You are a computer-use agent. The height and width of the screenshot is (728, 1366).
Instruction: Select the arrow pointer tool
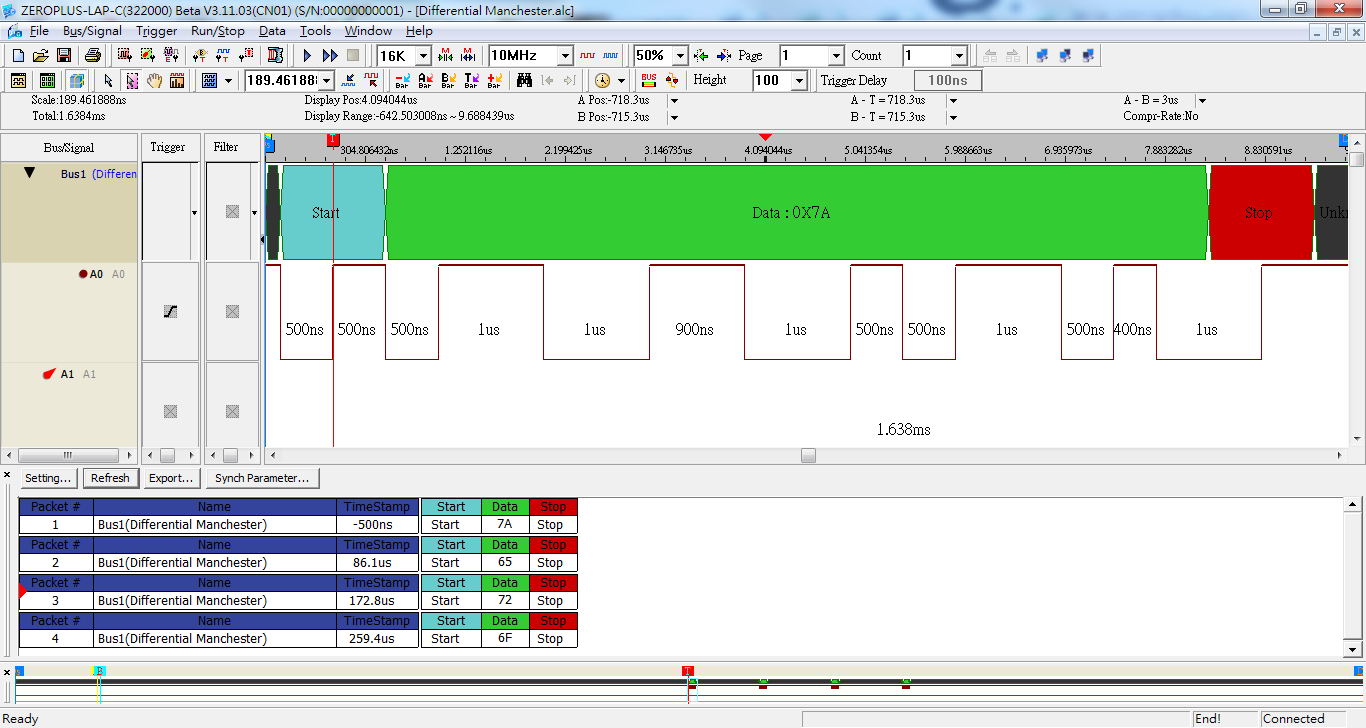tap(108, 80)
